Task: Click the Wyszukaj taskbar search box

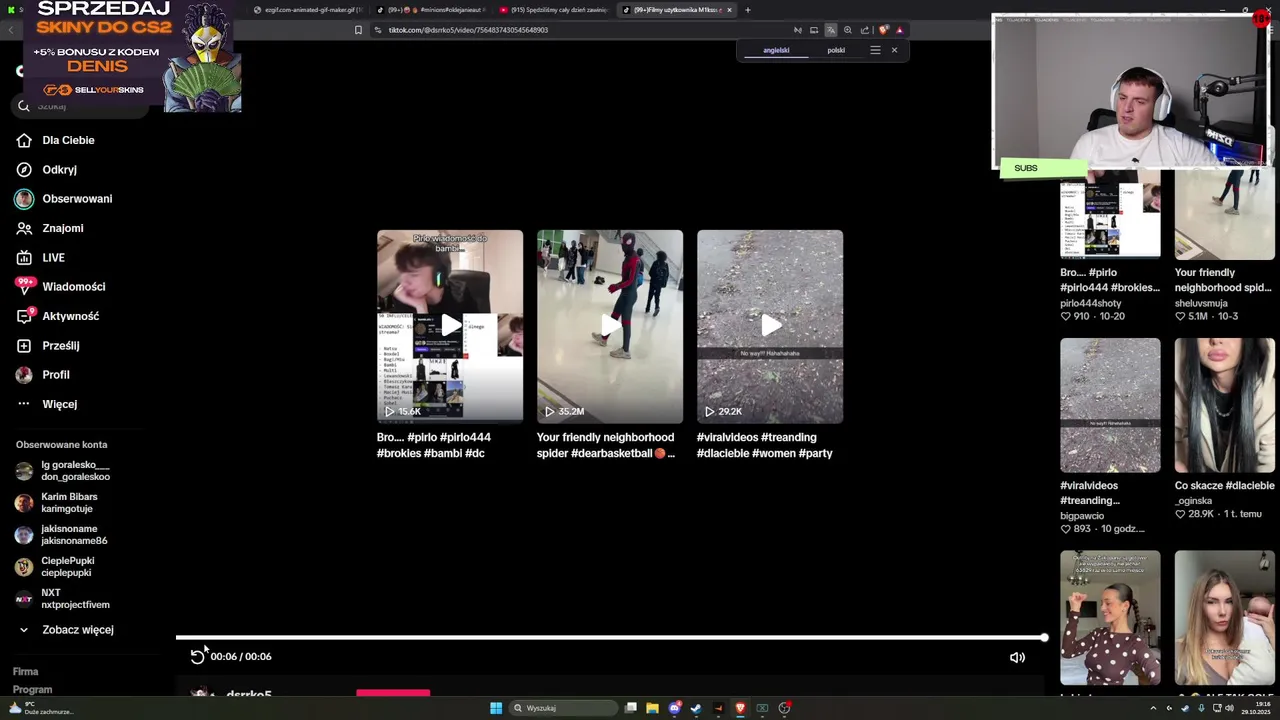Action: click(x=563, y=708)
